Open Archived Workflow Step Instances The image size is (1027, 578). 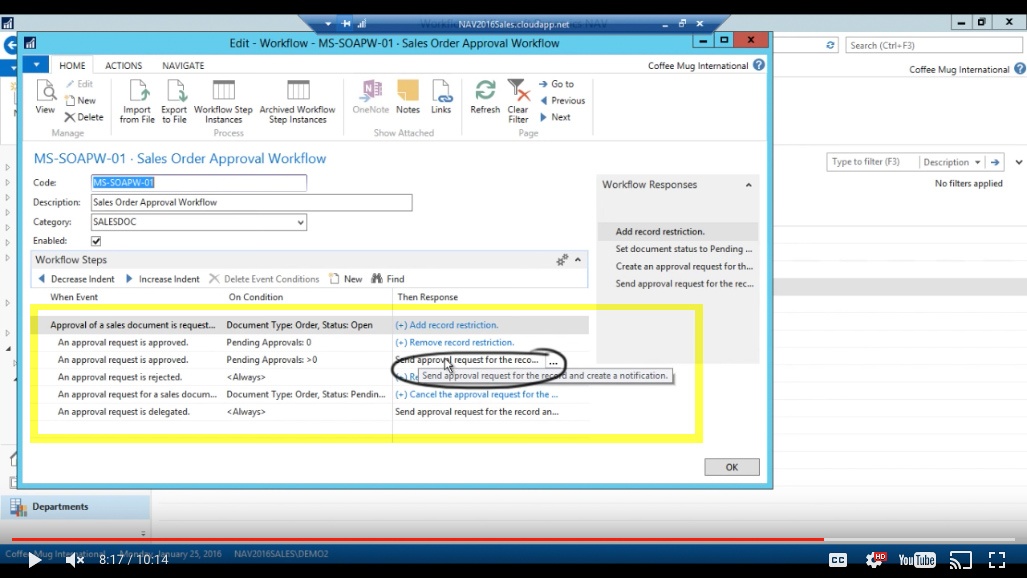297,101
